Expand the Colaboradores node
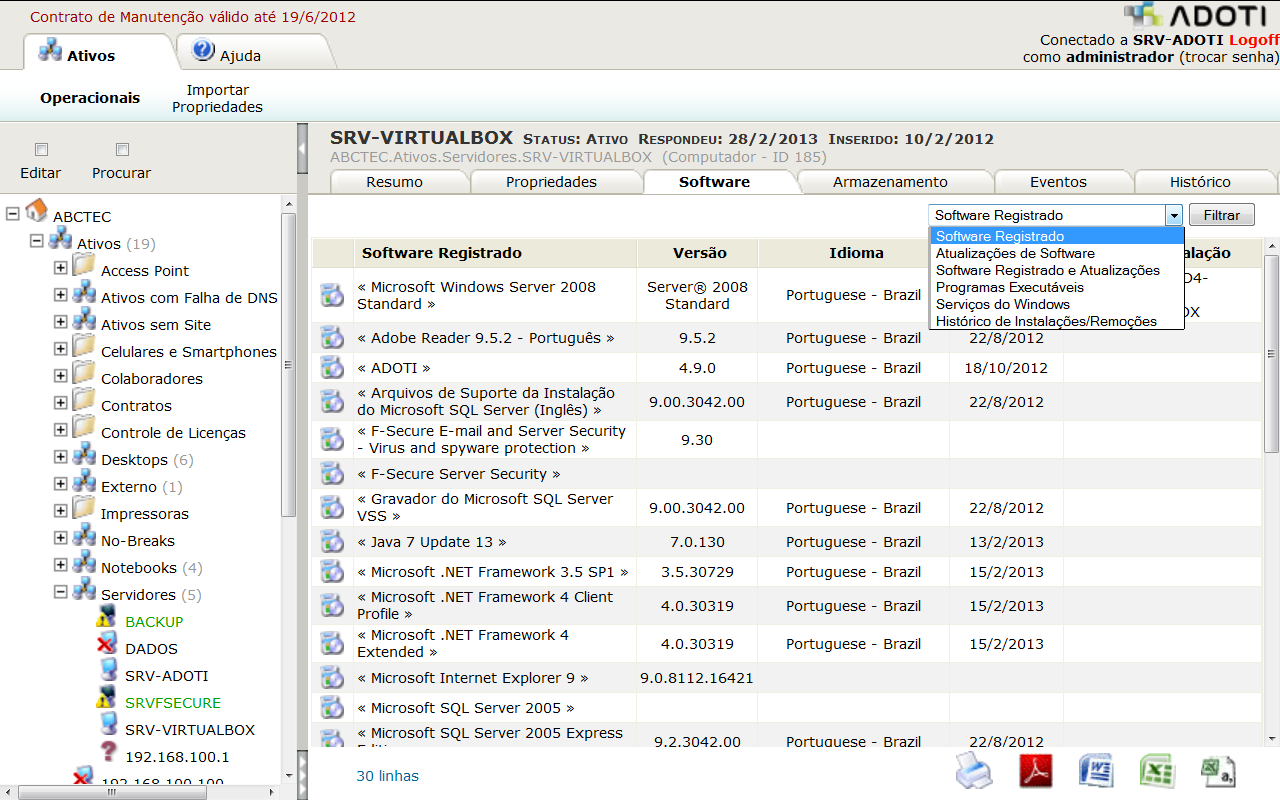 (x=61, y=376)
